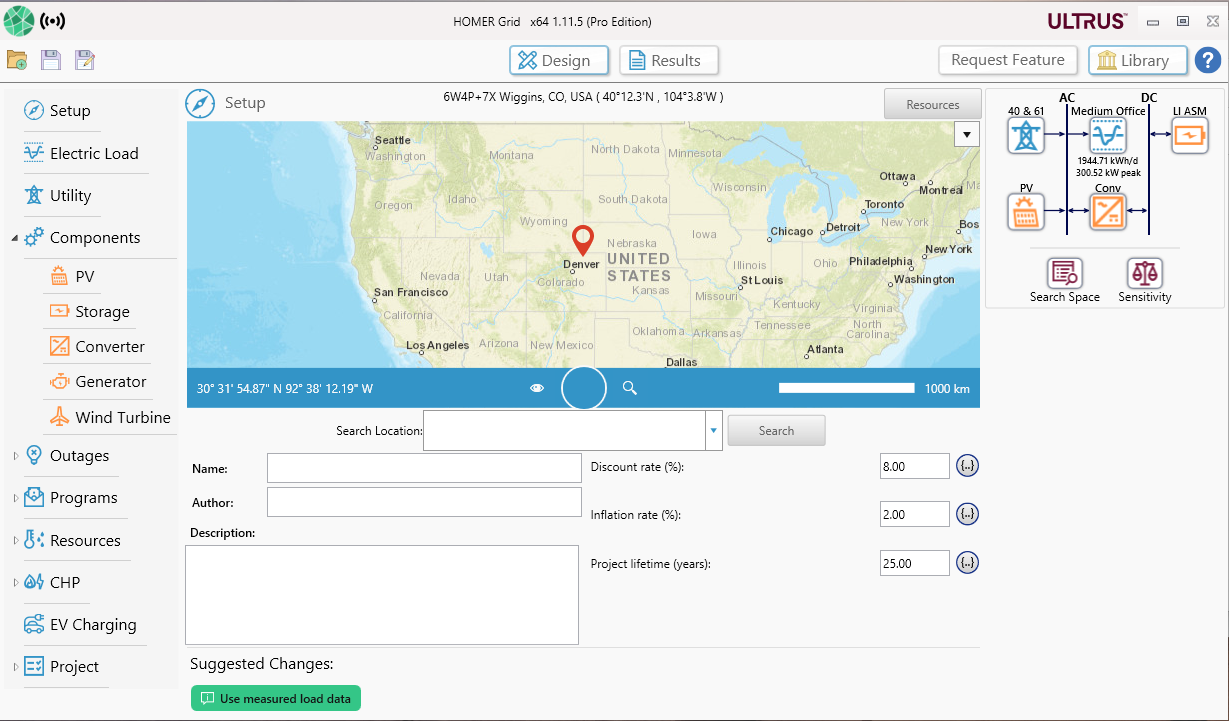Click the Author input field
This screenshot has height=721, width=1229.
tap(424, 502)
